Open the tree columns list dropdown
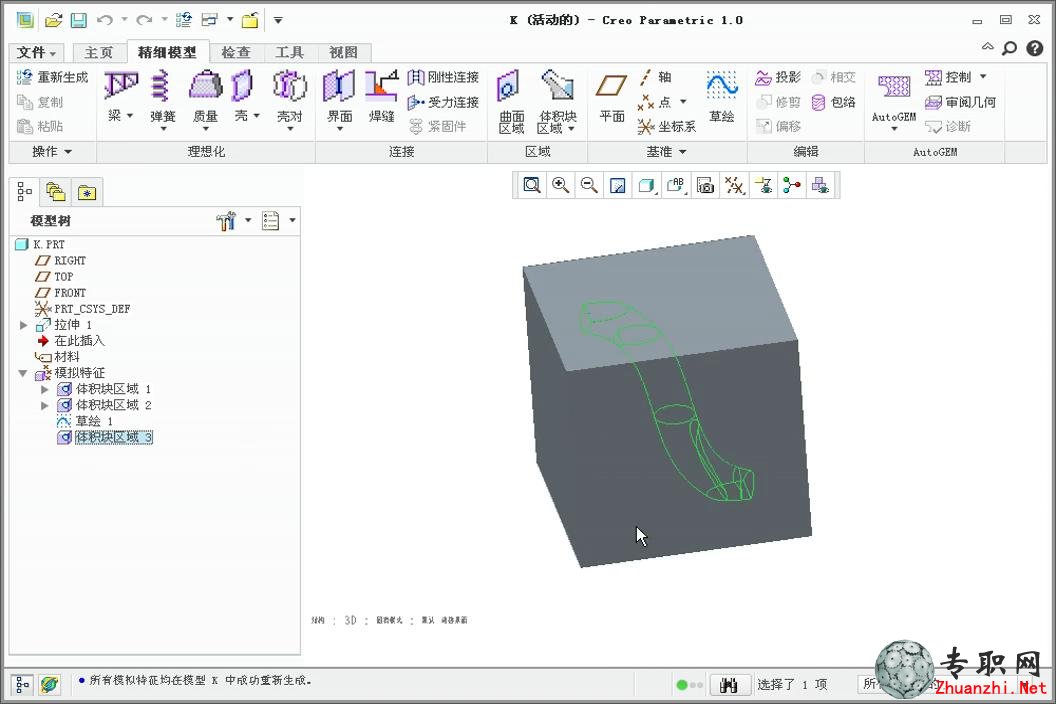The width and height of the screenshot is (1056, 704). point(292,220)
